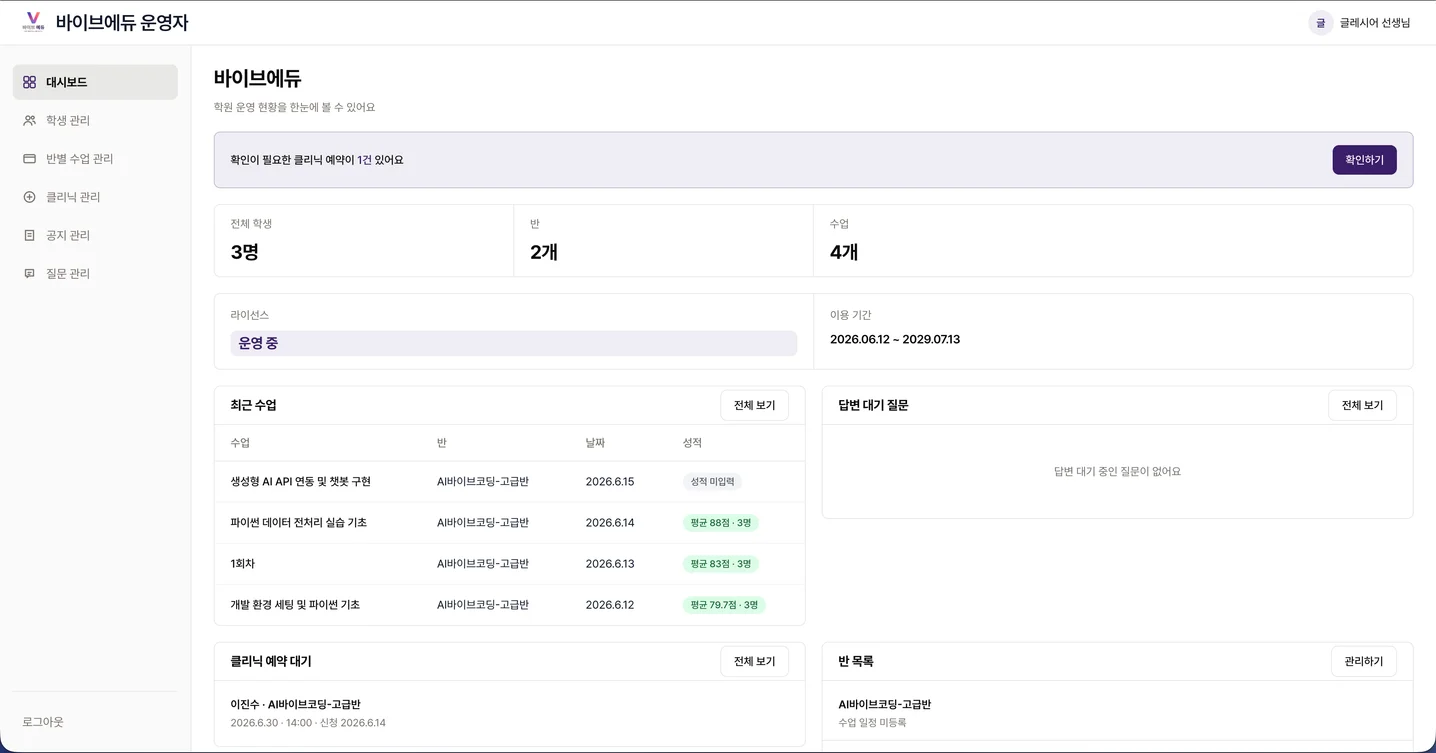Viewport: 1436px width, 753px height.
Task: Click the 대시보드 grid icon
Action: coord(29,82)
